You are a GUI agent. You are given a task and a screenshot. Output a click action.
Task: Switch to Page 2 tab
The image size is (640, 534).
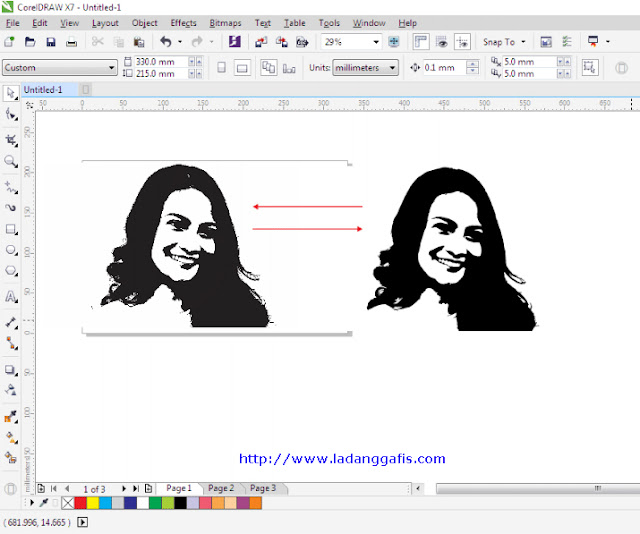click(x=221, y=488)
